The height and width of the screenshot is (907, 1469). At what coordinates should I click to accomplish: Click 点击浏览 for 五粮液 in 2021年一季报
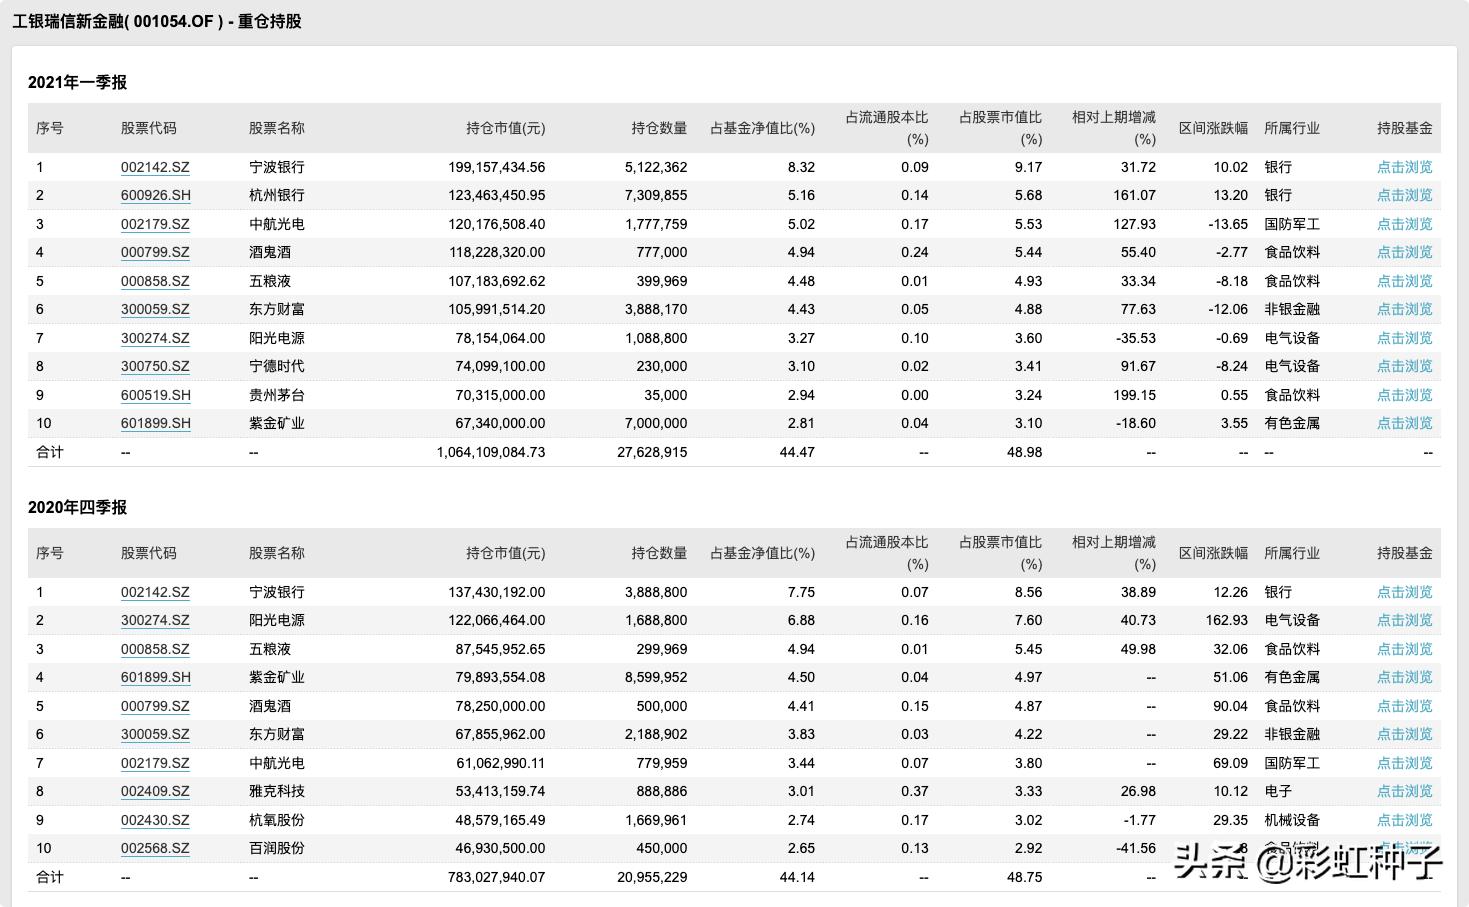(x=1404, y=281)
